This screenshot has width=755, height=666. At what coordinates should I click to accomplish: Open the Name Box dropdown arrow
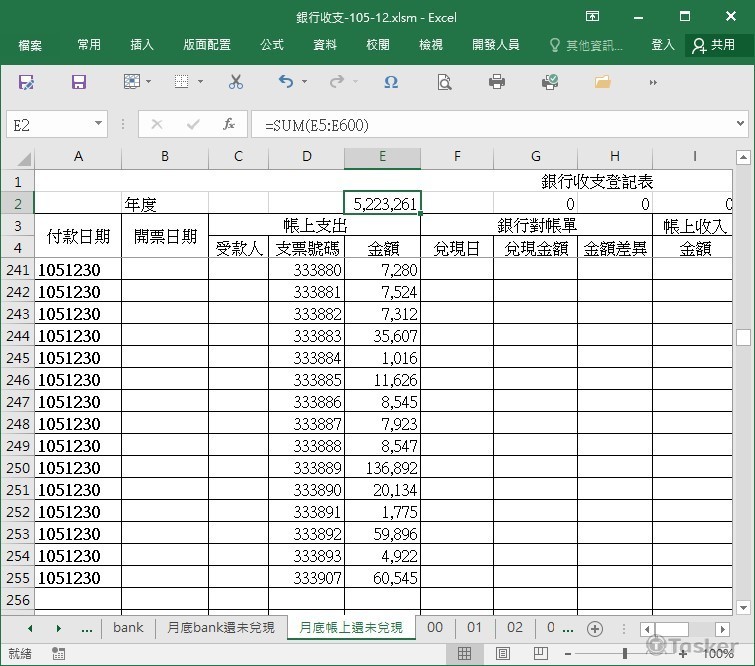(98, 124)
